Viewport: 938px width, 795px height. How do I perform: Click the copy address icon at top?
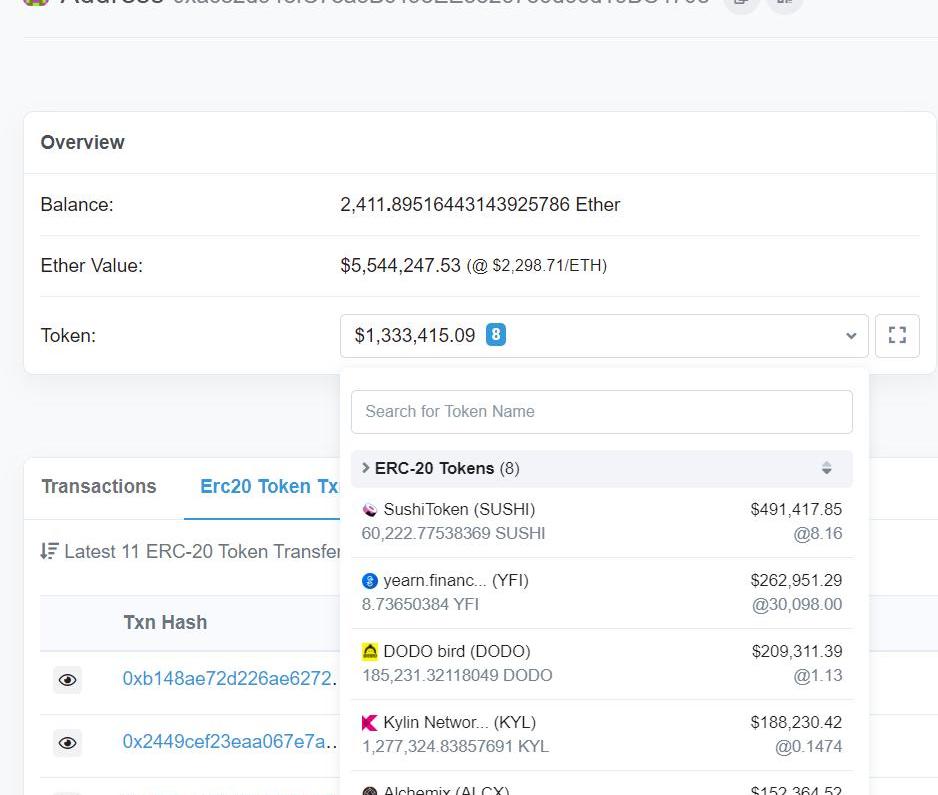click(x=741, y=2)
